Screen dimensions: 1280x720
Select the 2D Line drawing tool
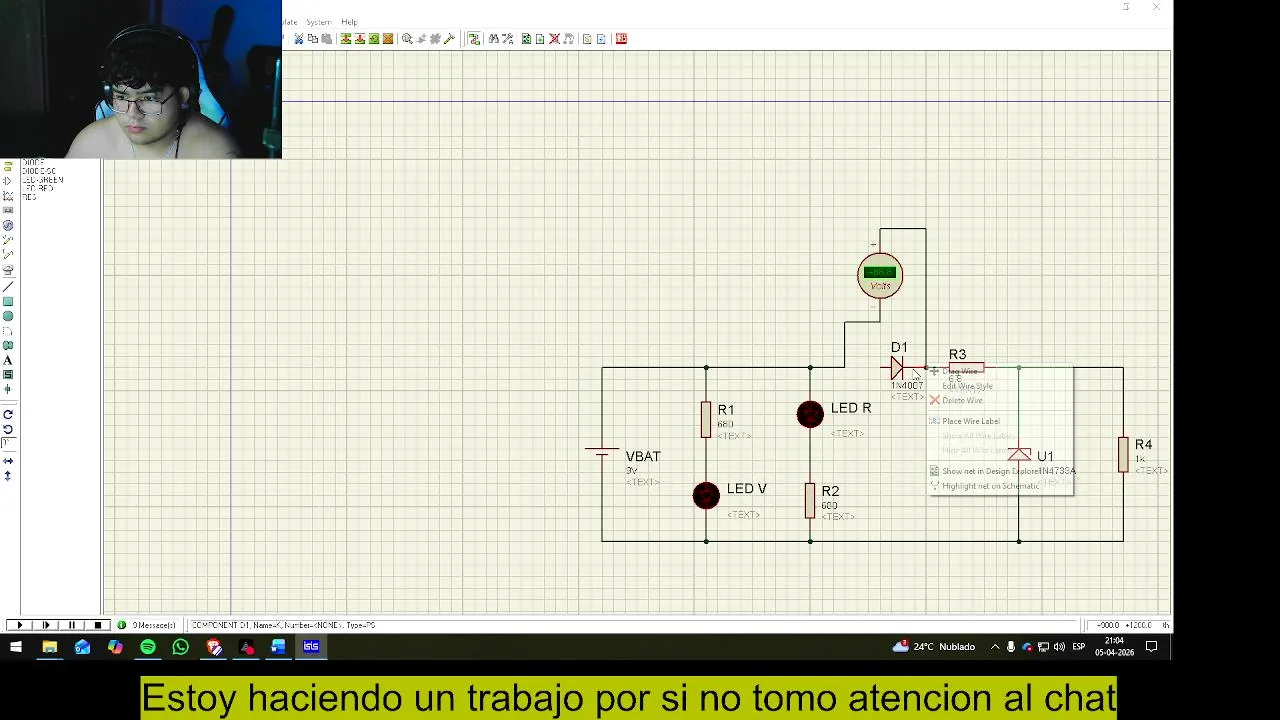8,287
